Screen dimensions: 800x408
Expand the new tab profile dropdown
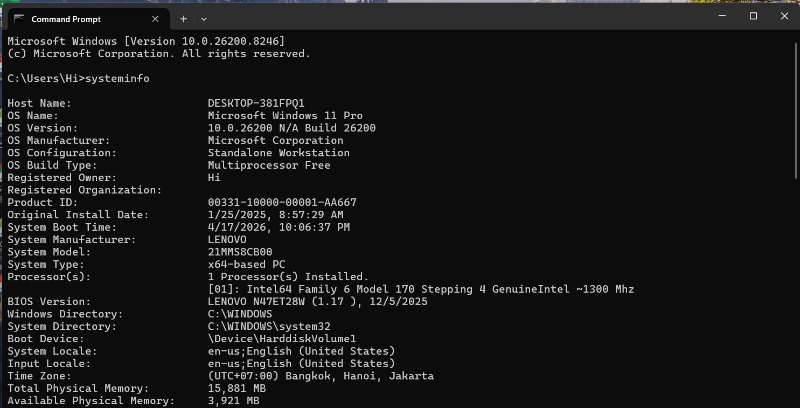204,18
